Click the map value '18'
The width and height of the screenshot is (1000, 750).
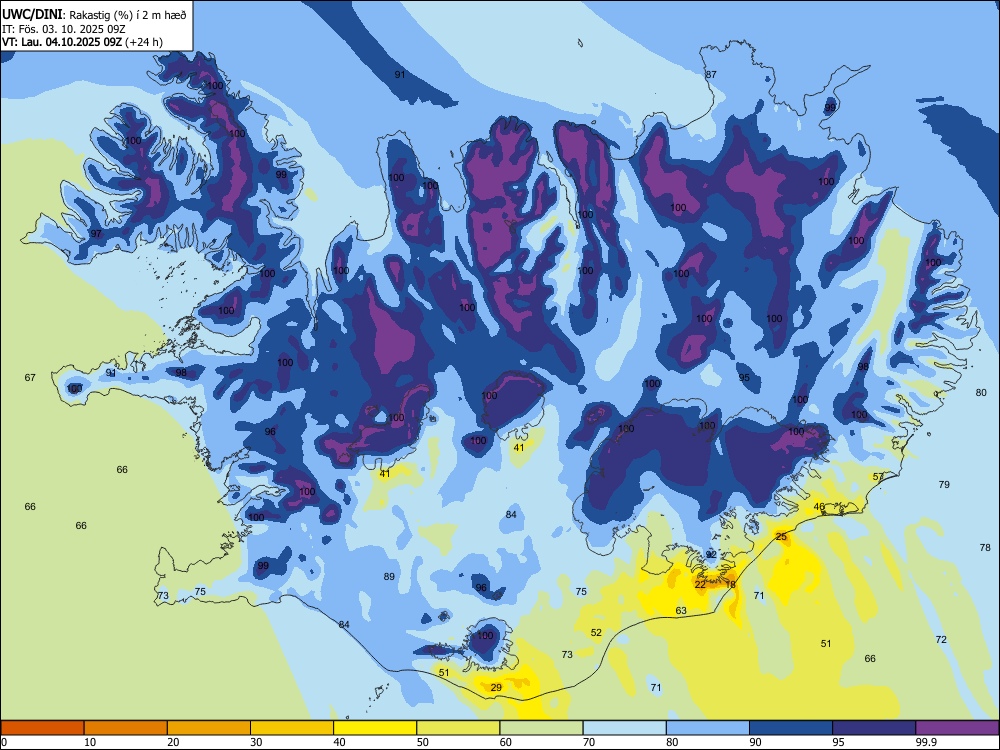(x=730, y=585)
